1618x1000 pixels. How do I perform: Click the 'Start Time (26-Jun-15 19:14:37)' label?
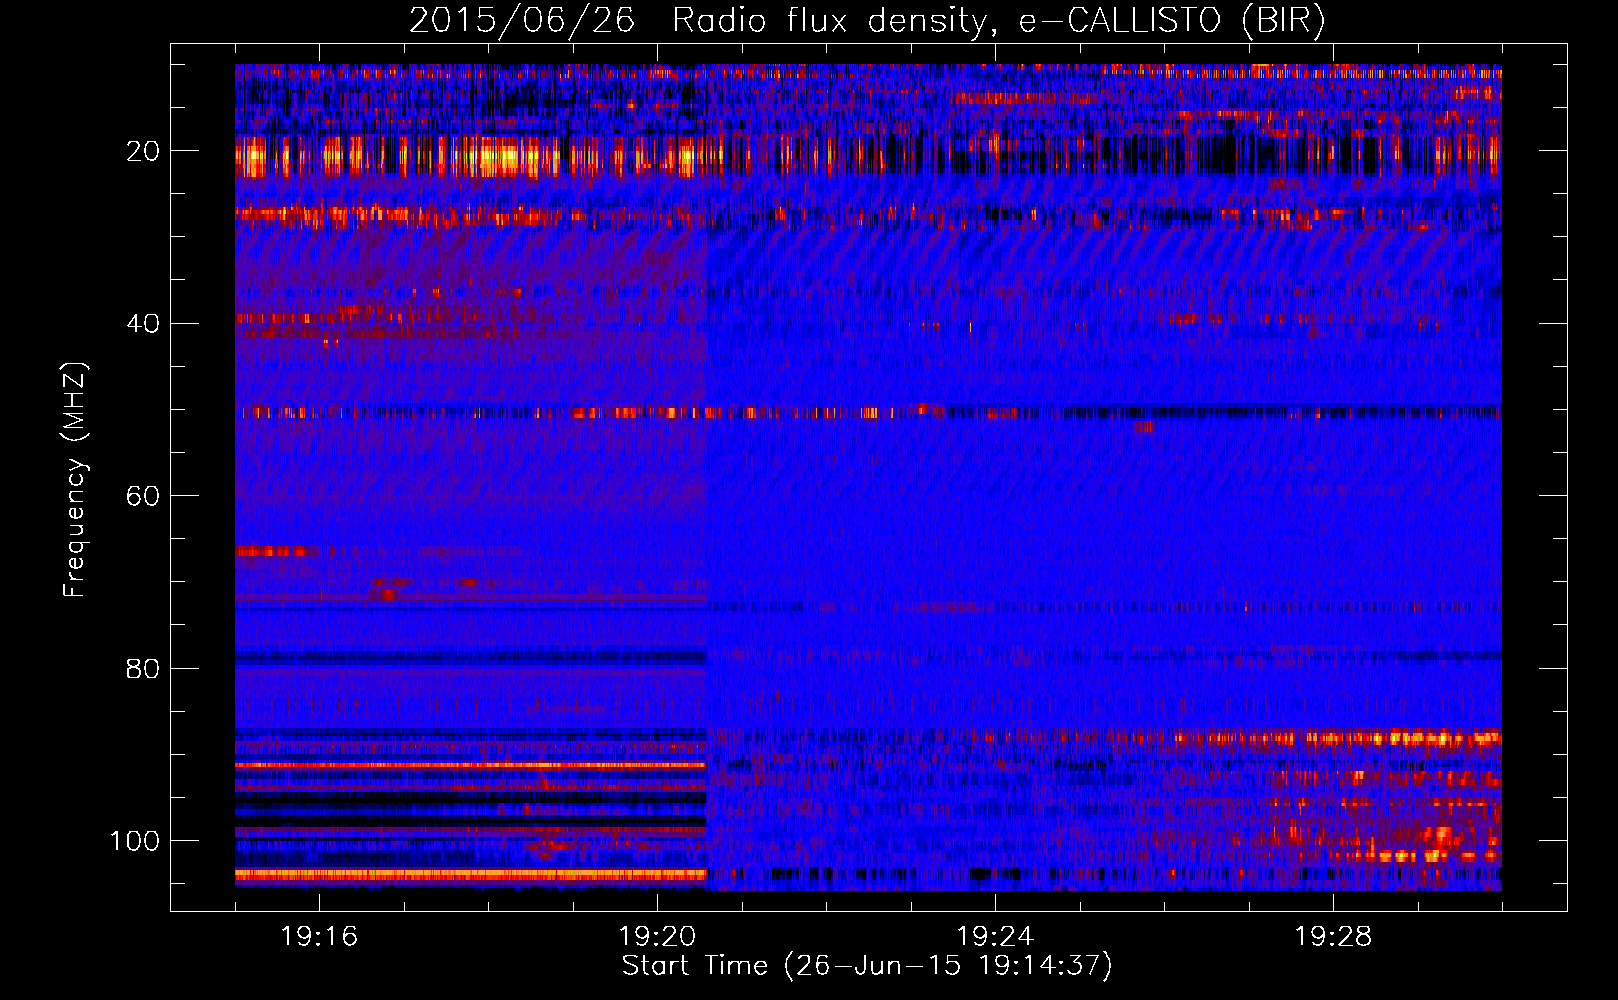867,966
